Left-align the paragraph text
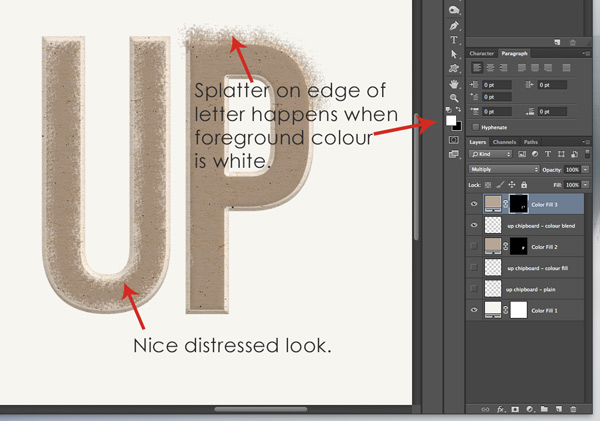600x421 pixels. pos(476,67)
